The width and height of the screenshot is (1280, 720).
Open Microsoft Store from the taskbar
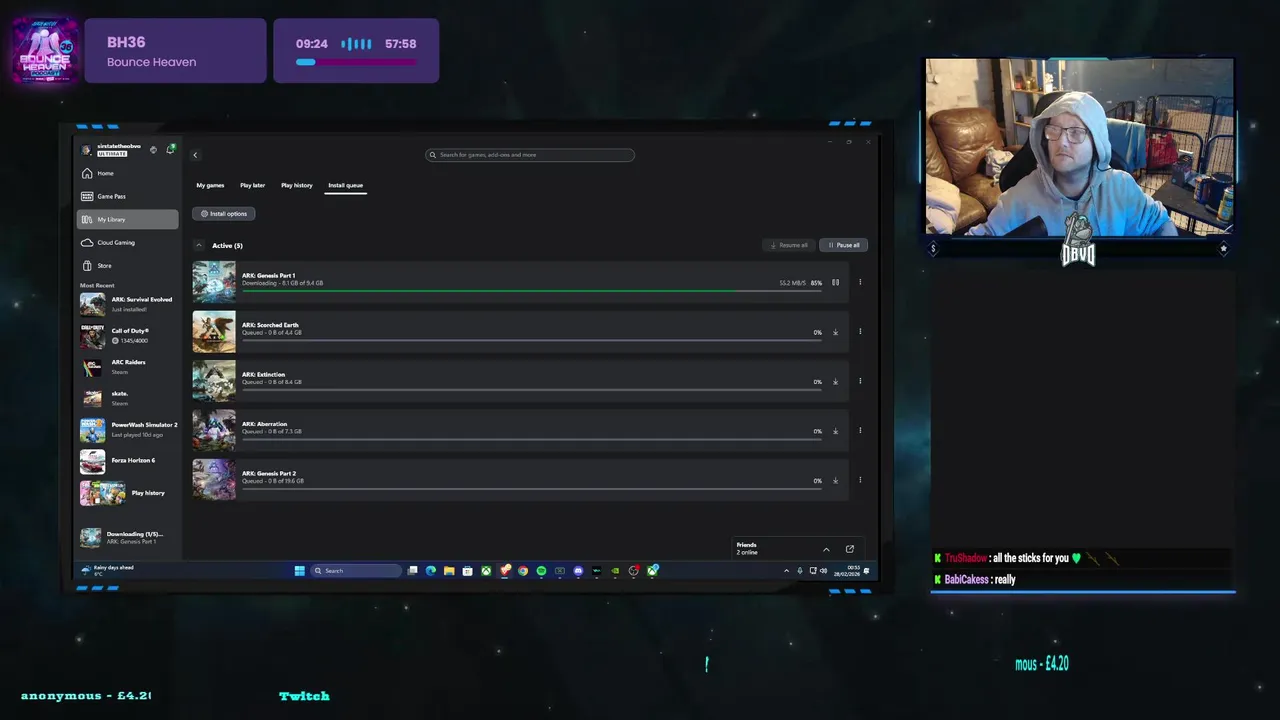pos(467,571)
